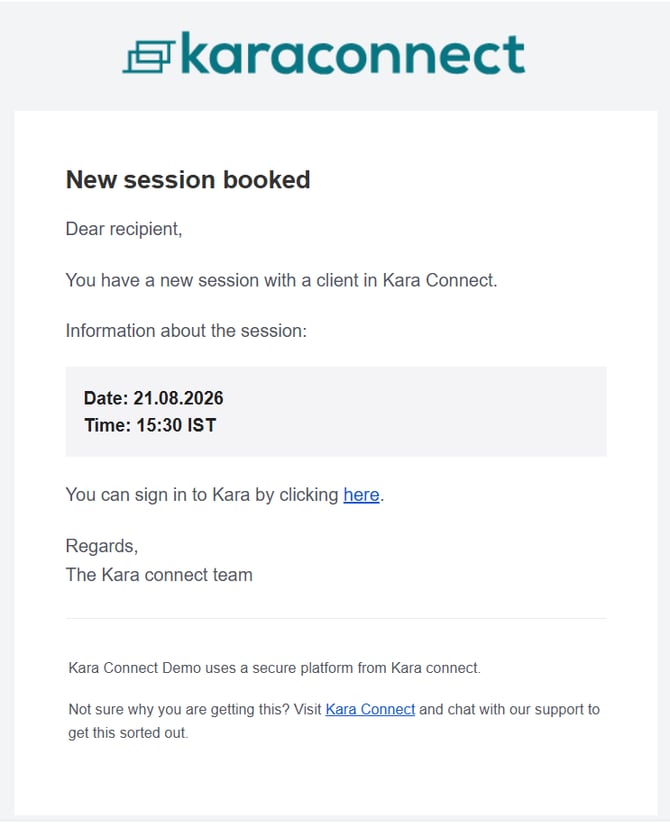
Task: Click empty area of gray session details box
Action: (422, 411)
